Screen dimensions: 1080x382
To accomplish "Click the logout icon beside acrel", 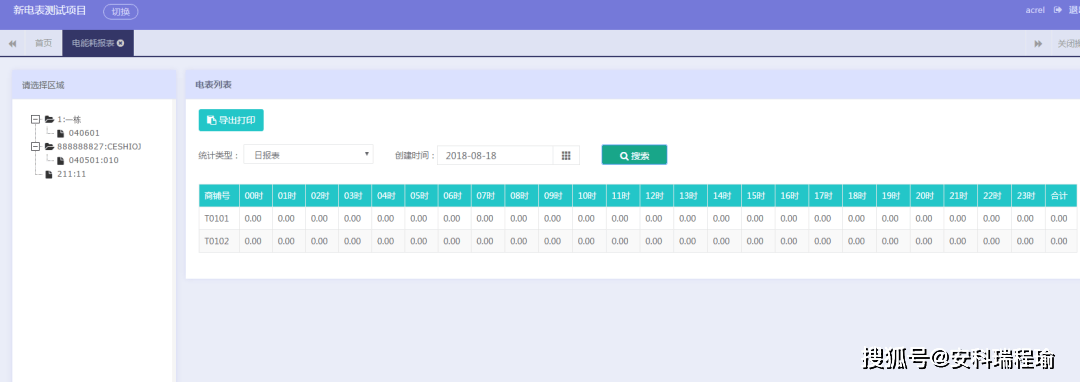I will [1058, 10].
